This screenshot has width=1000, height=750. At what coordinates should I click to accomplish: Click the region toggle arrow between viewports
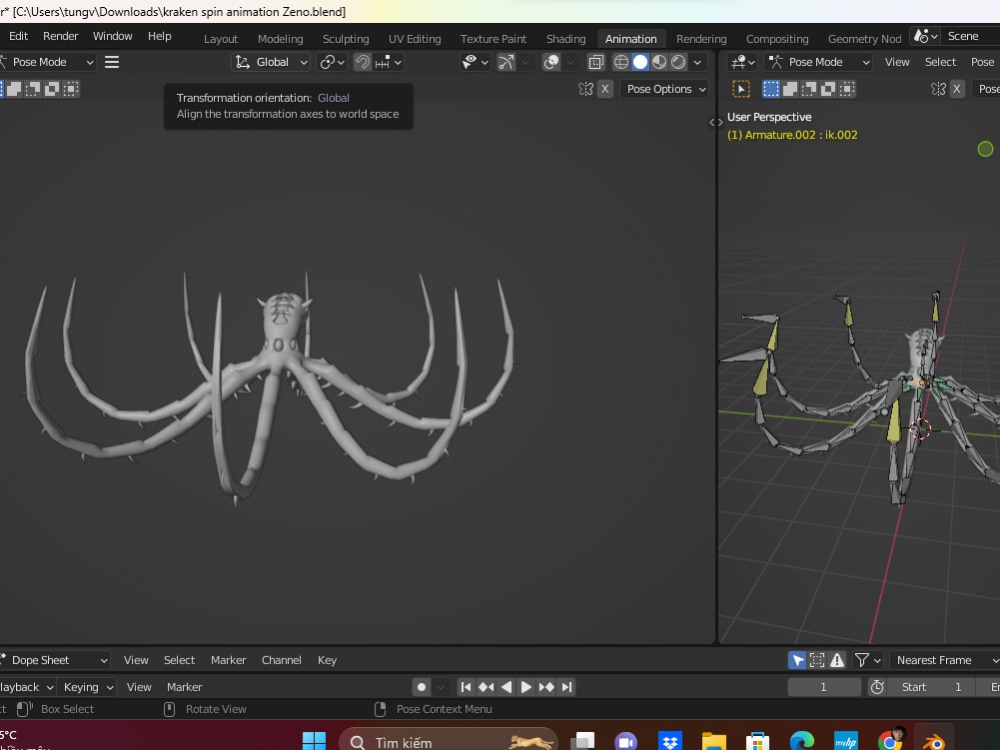coord(716,122)
